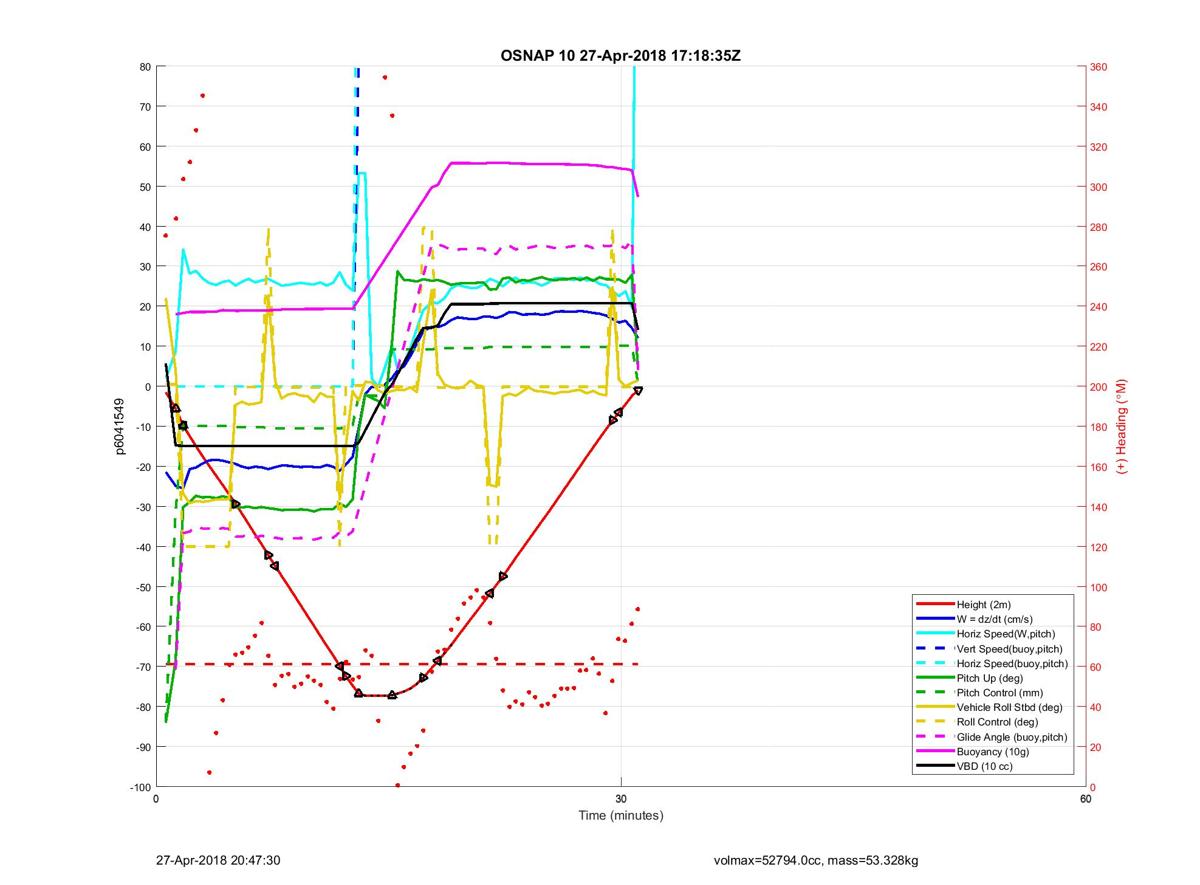1200x885 pixels.
Task: Click the x-axis tick label "0"
Action: [157, 798]
